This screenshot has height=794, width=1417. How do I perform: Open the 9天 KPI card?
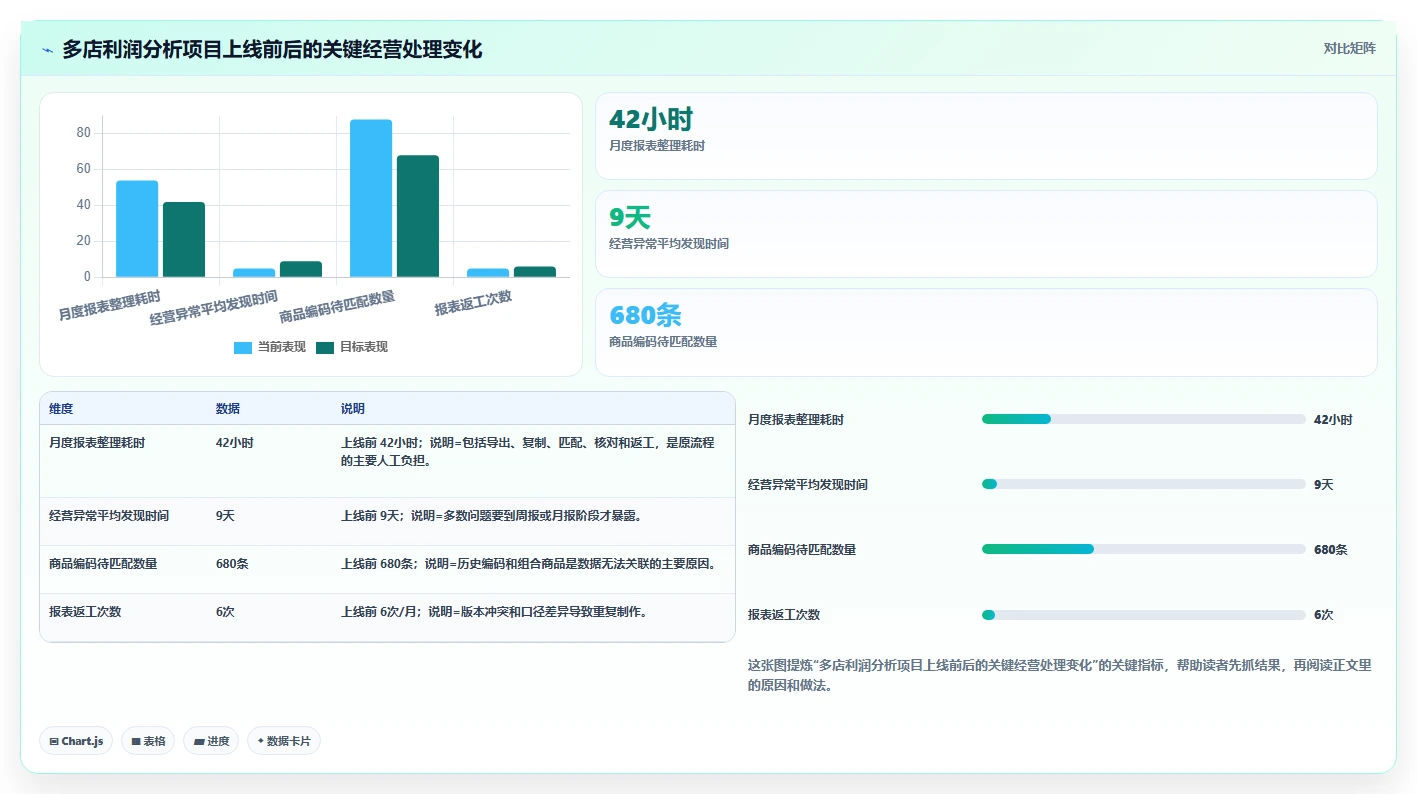click(986, 234)
